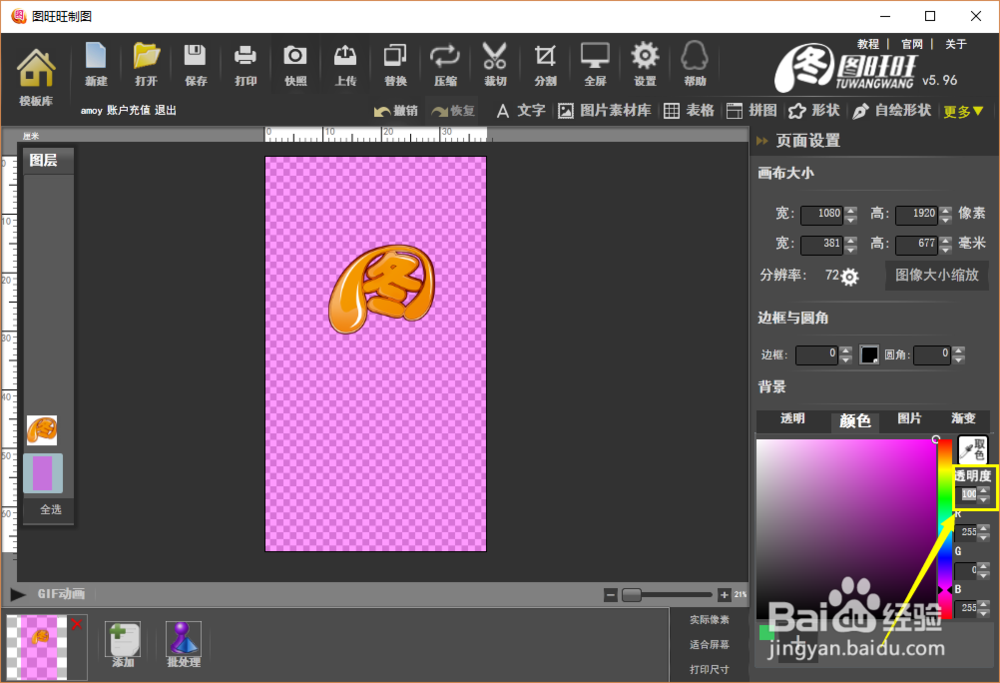Print the canvas using 打印
The image size is (1000, 683).
(x=246, y=64)
